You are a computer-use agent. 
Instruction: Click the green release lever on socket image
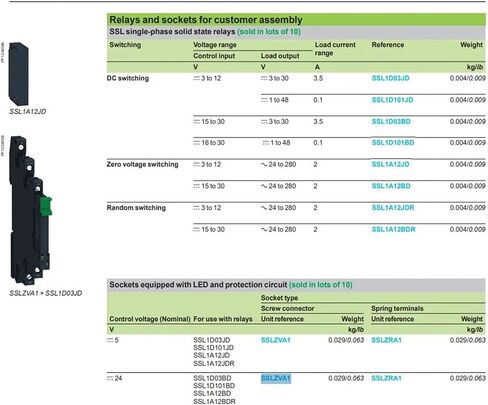tap(46, 206)
